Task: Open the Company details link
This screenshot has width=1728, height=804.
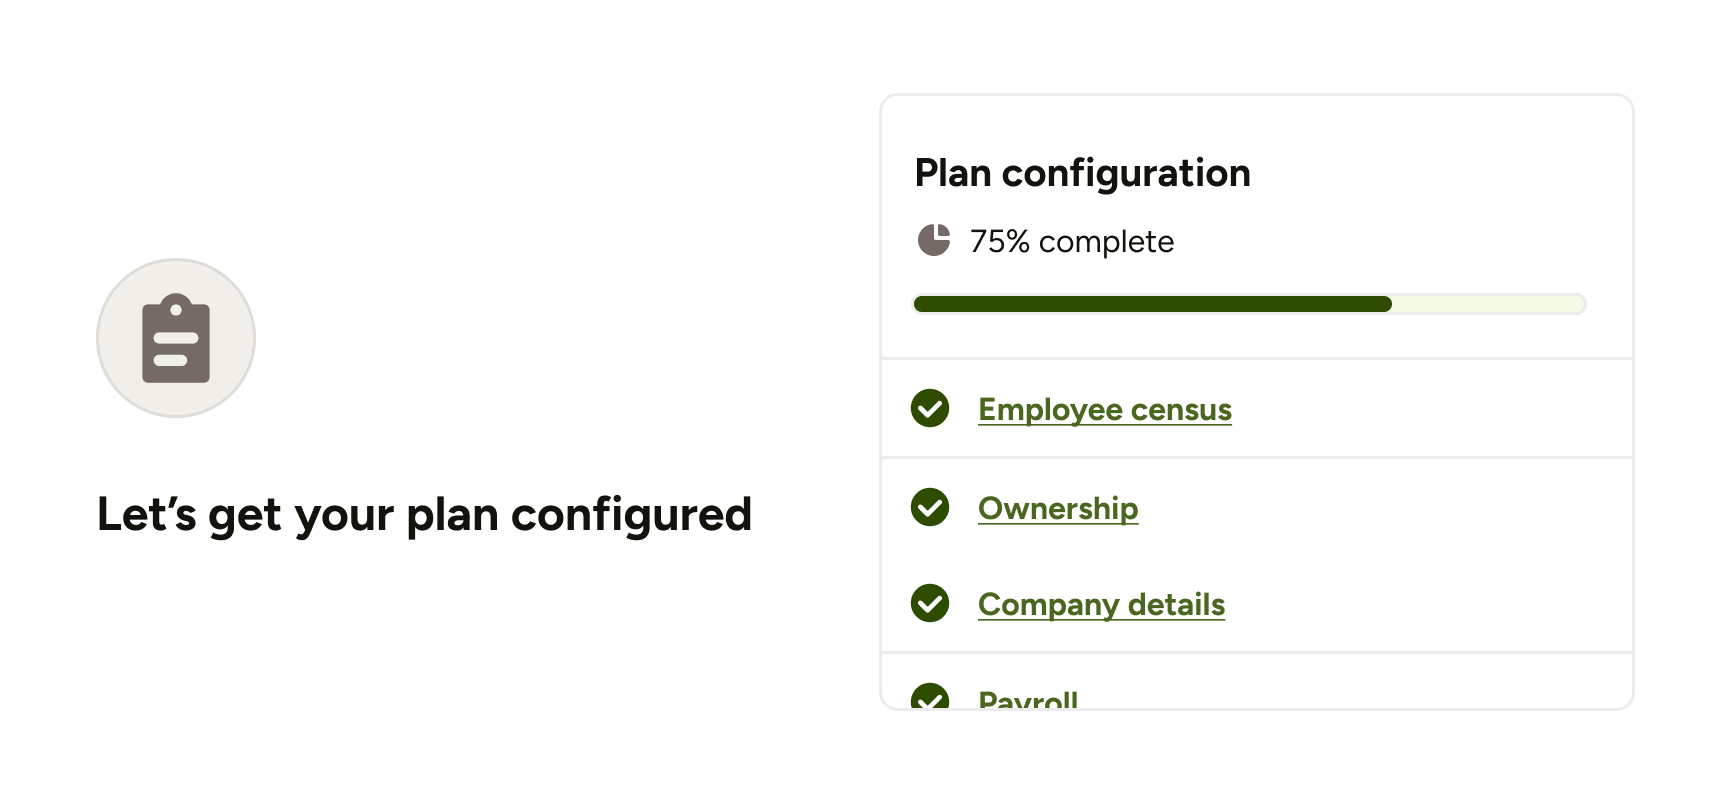Action: click(1101, 604)
